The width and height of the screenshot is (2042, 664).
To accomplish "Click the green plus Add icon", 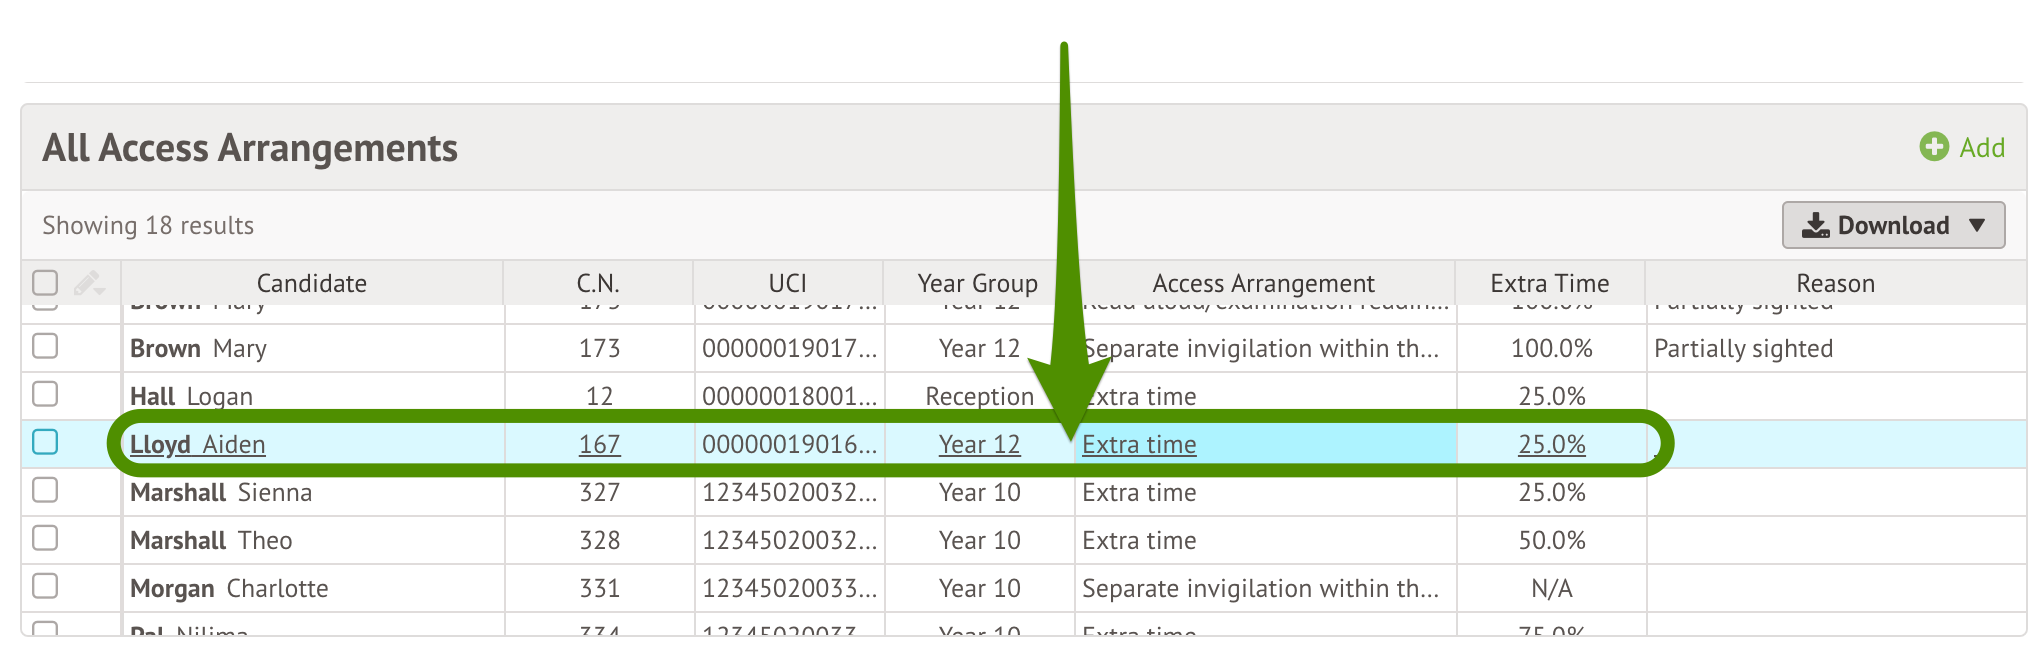I will click(x=1933, y=147).
